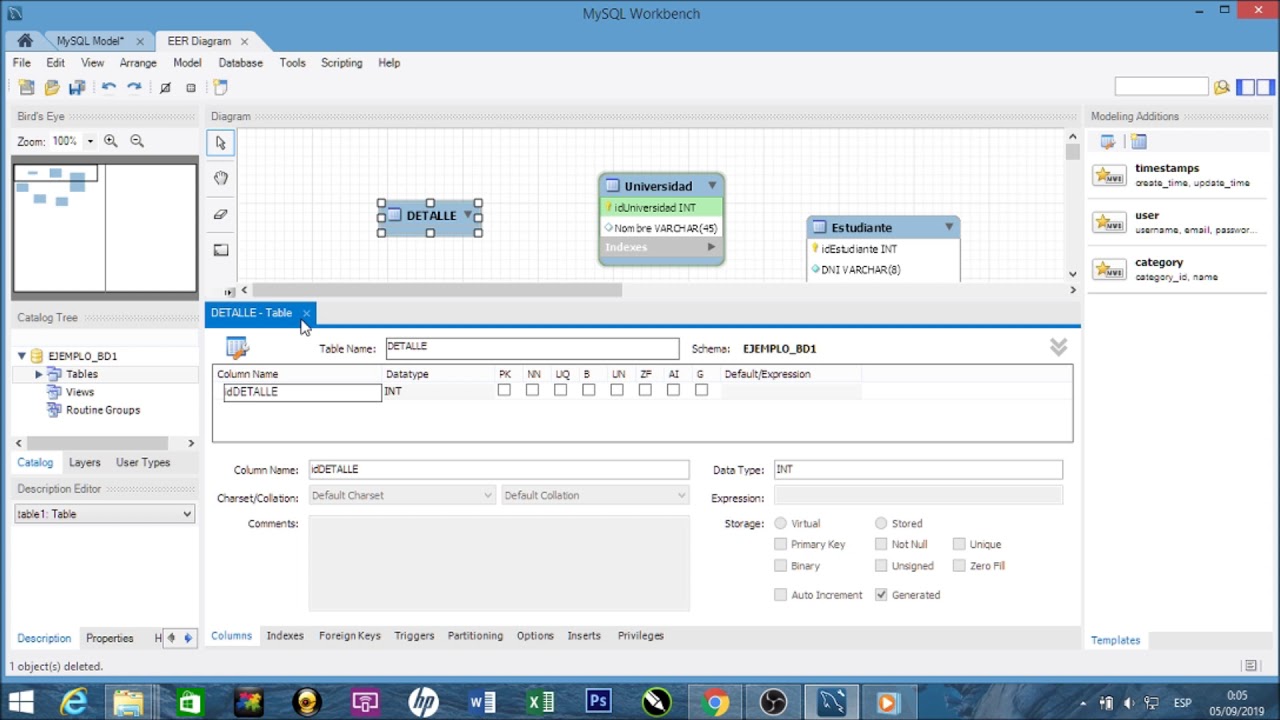Select the layer tool in diagram toolbar

coord(221,250)
